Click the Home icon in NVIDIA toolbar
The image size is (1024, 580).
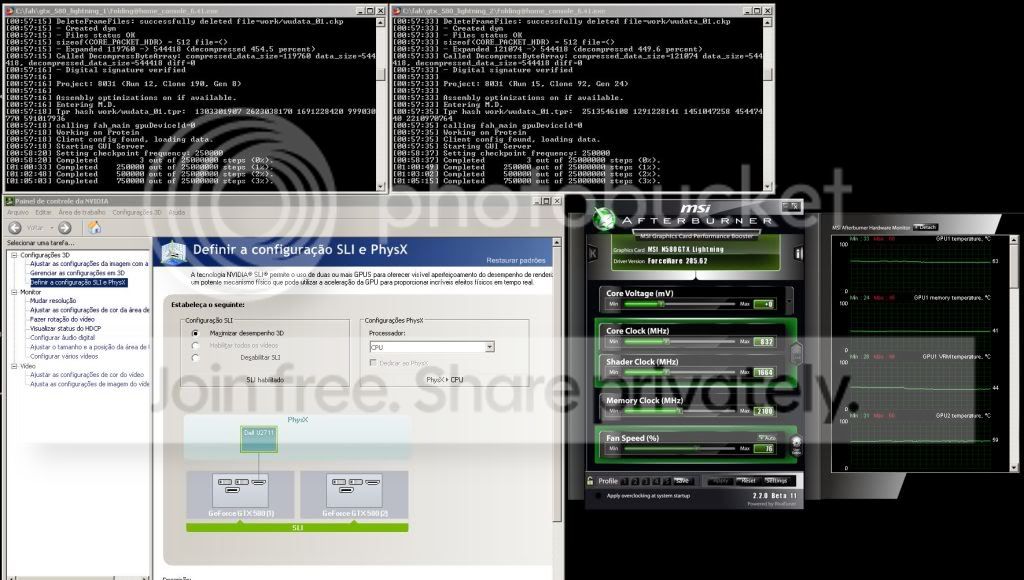pyautogui.click(x=93, y=227)
